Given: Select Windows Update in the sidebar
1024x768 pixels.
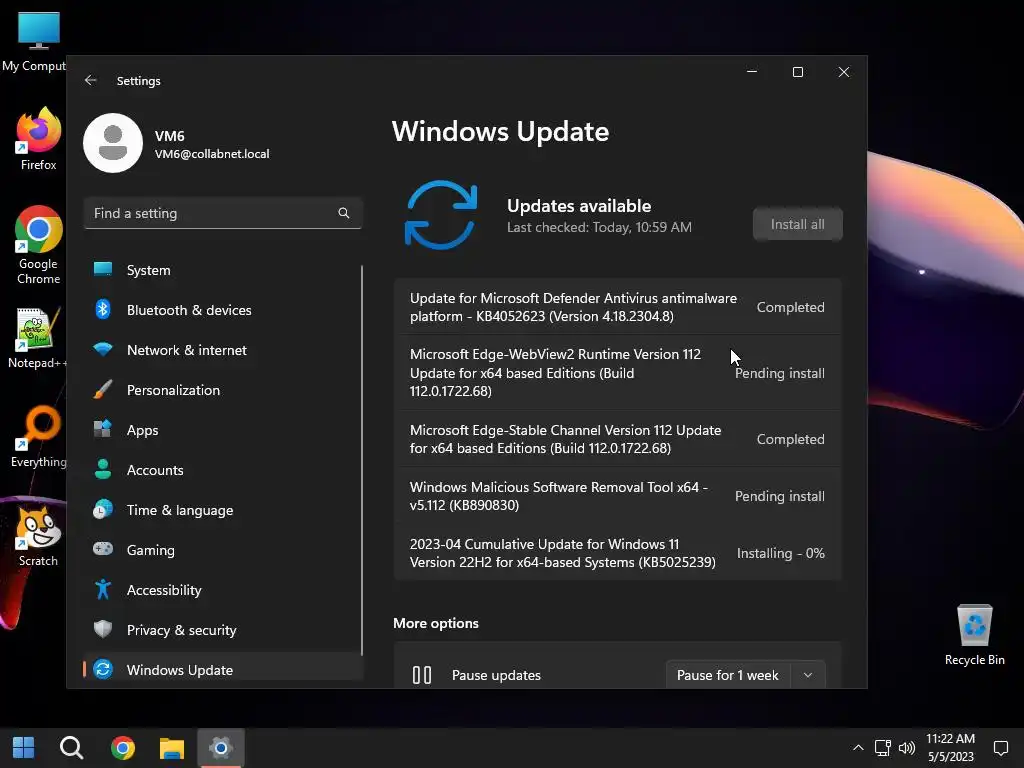Looking at the screenshot, I should (222, 669).
